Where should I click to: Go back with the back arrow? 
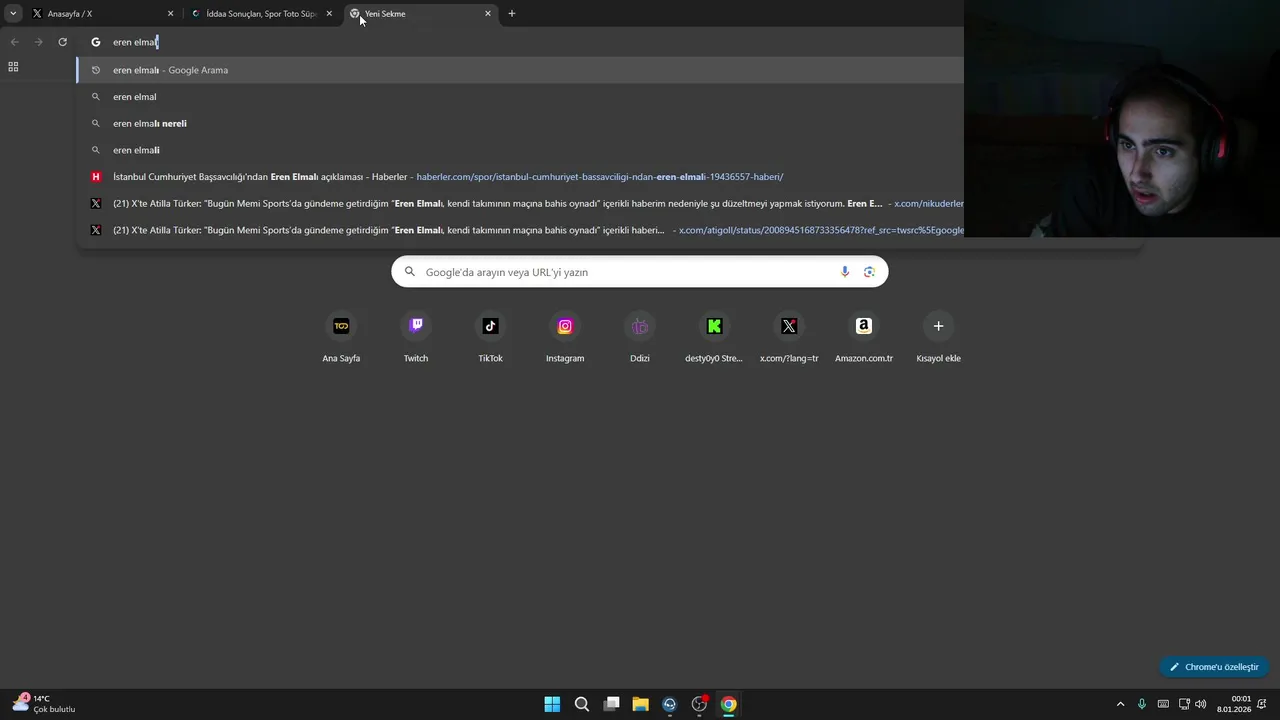(14, 42)
